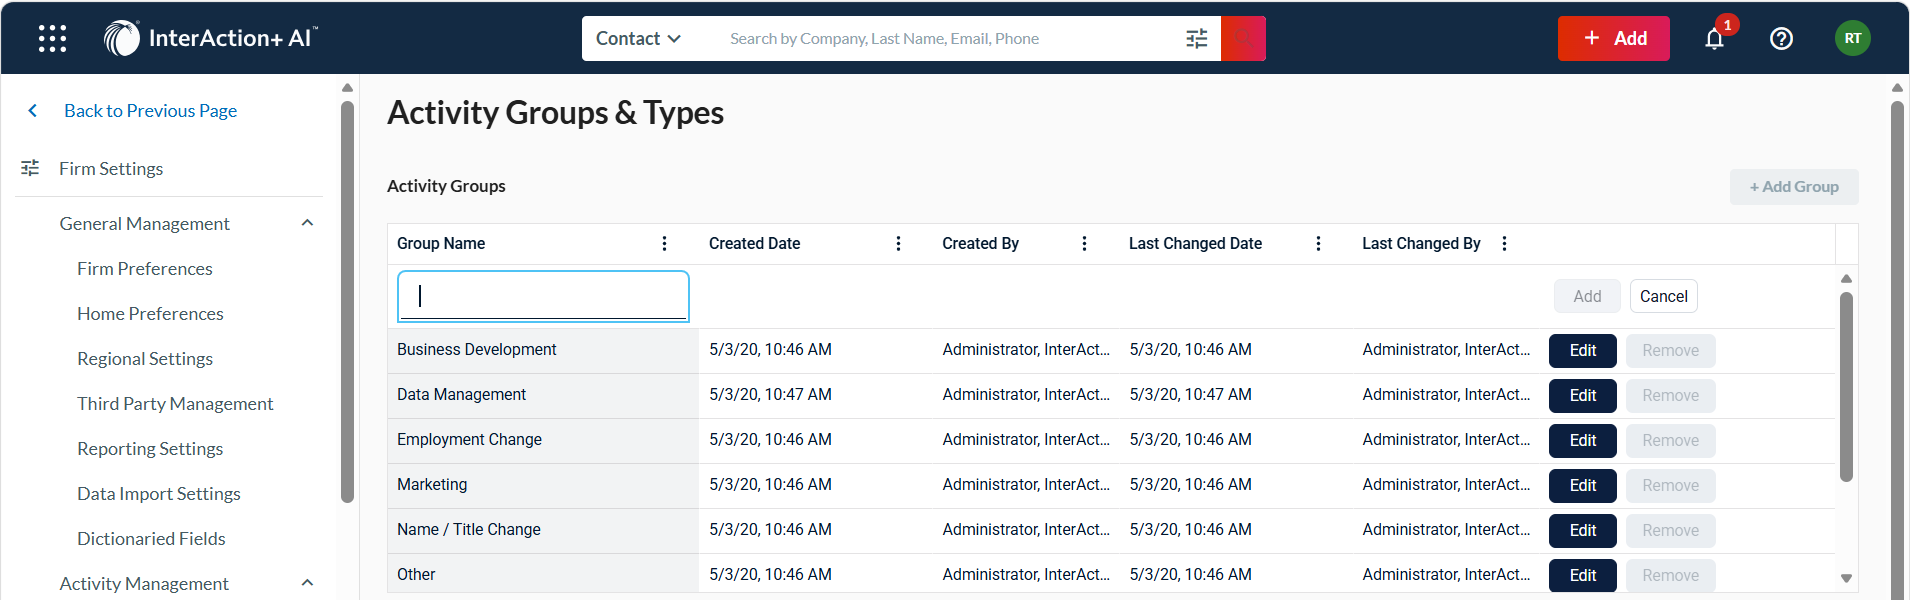Click the Firm Settings sliders icon
The image size is (1912, 600).
pyautogui.click(x=30, y=168)
